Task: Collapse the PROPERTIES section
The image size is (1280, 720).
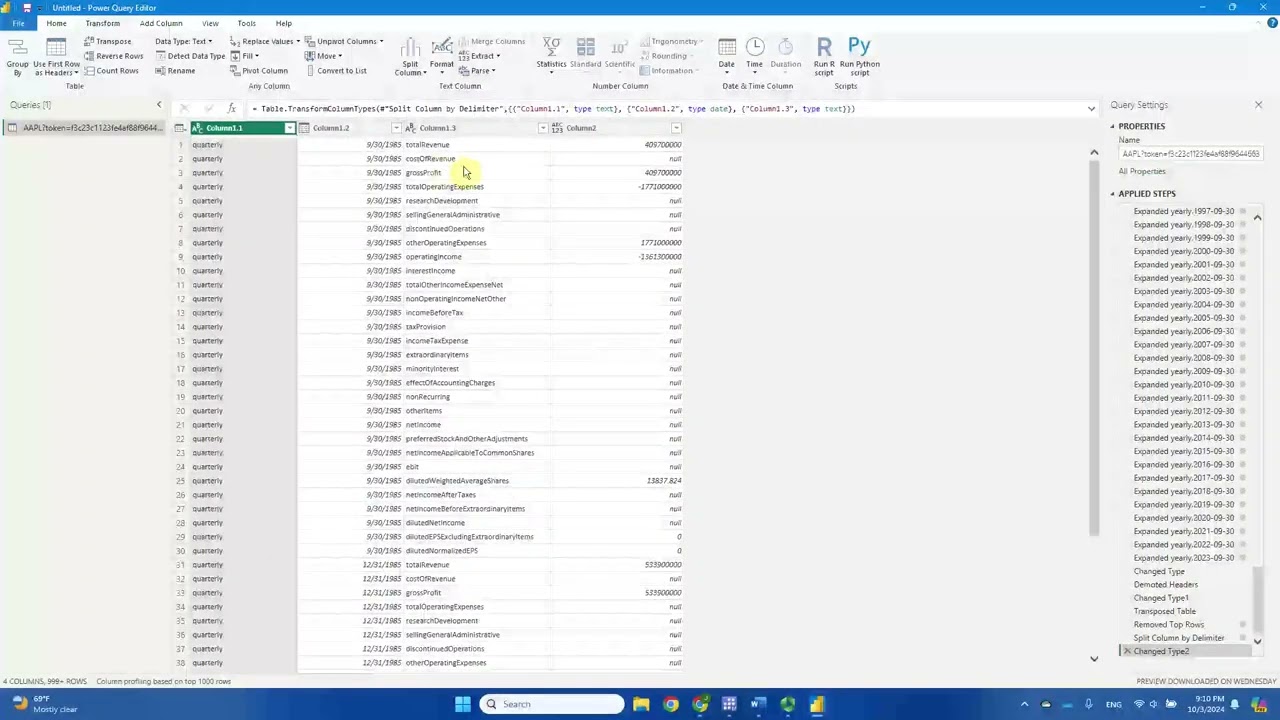Action: [x=1112, y=127]
